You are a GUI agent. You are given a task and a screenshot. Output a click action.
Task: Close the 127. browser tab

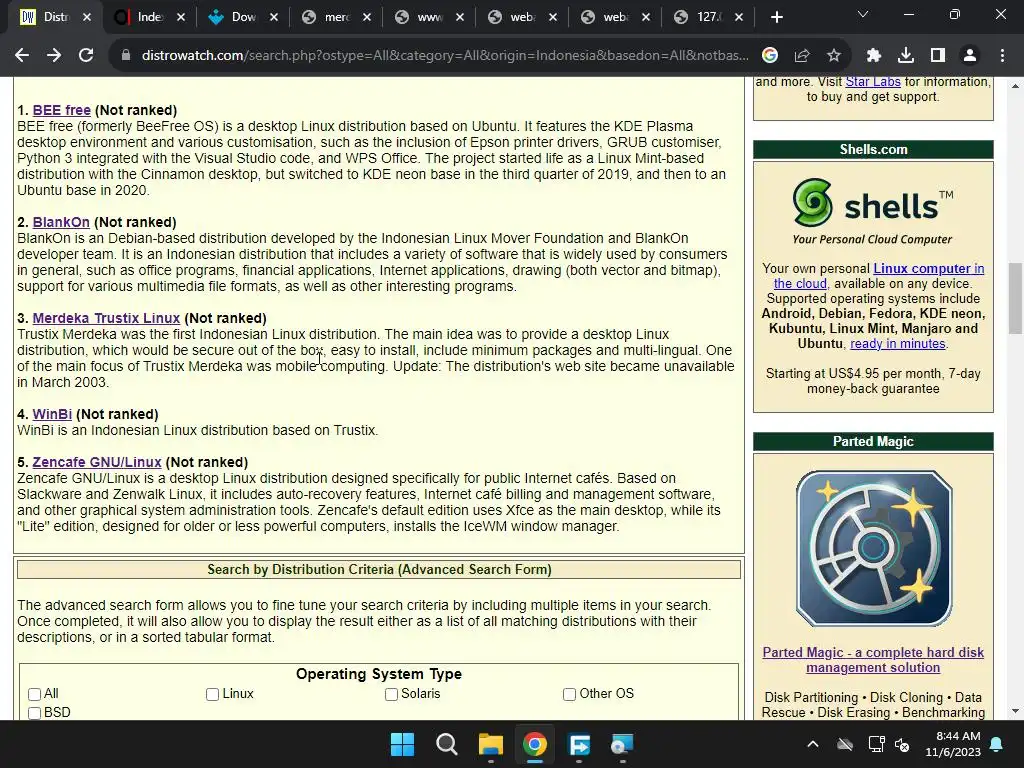(x=739, y=18)
